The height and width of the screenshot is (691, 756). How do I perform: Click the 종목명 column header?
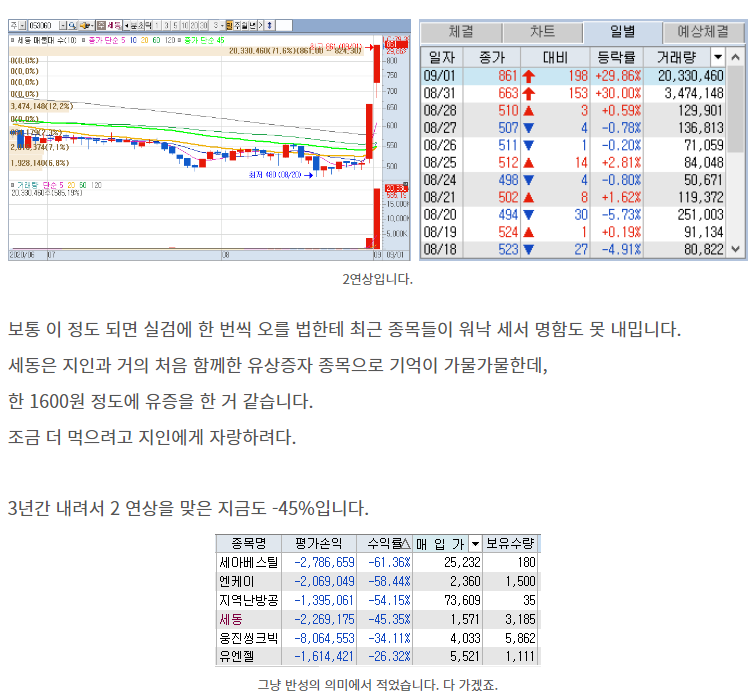[248, 544]
